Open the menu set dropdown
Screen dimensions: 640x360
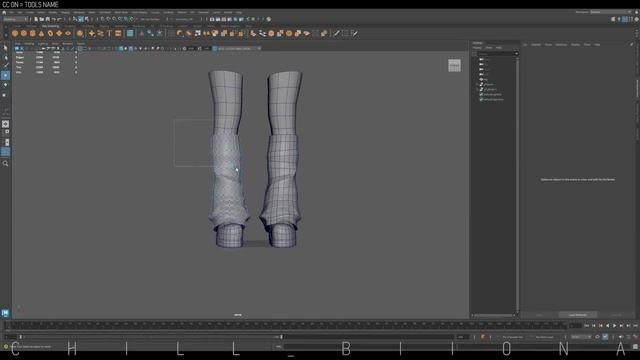point(16,19)
